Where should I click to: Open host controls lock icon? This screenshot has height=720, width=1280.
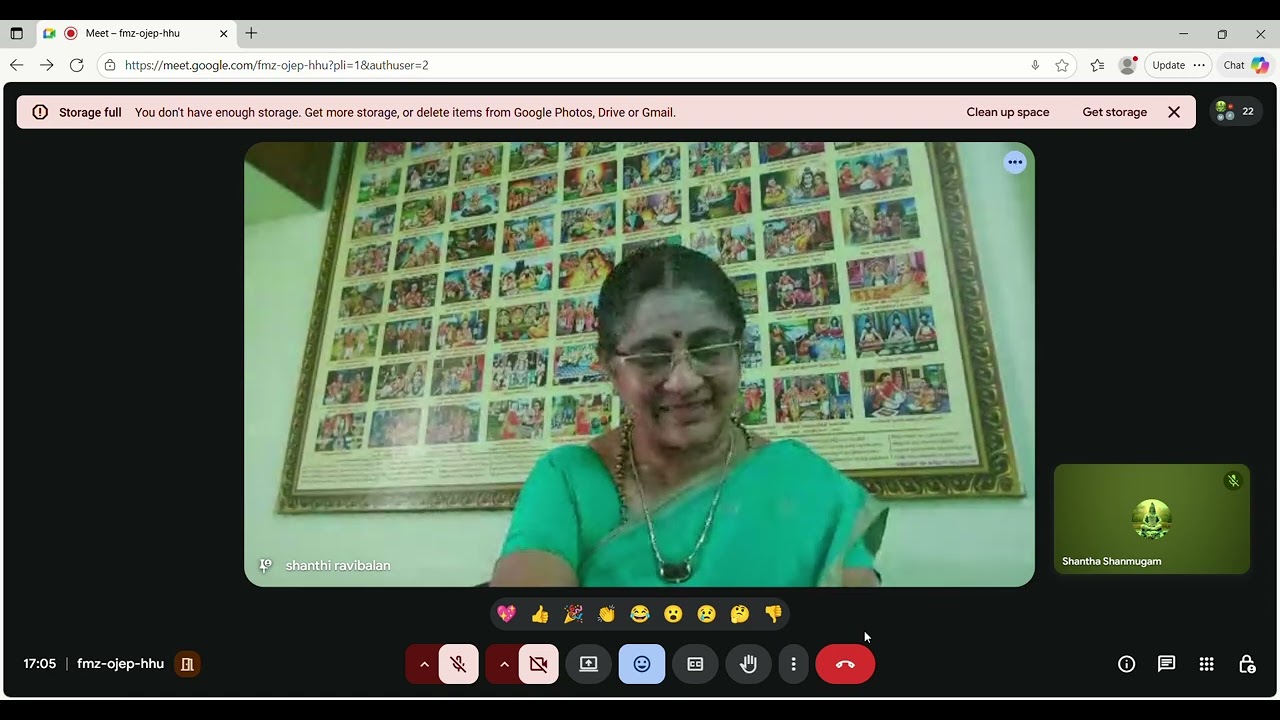point(1247,664)
